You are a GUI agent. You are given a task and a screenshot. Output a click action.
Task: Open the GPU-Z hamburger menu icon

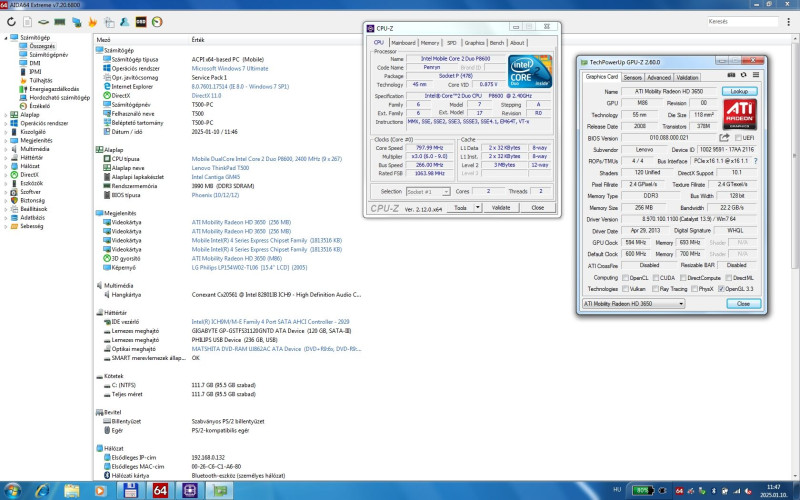756,74
